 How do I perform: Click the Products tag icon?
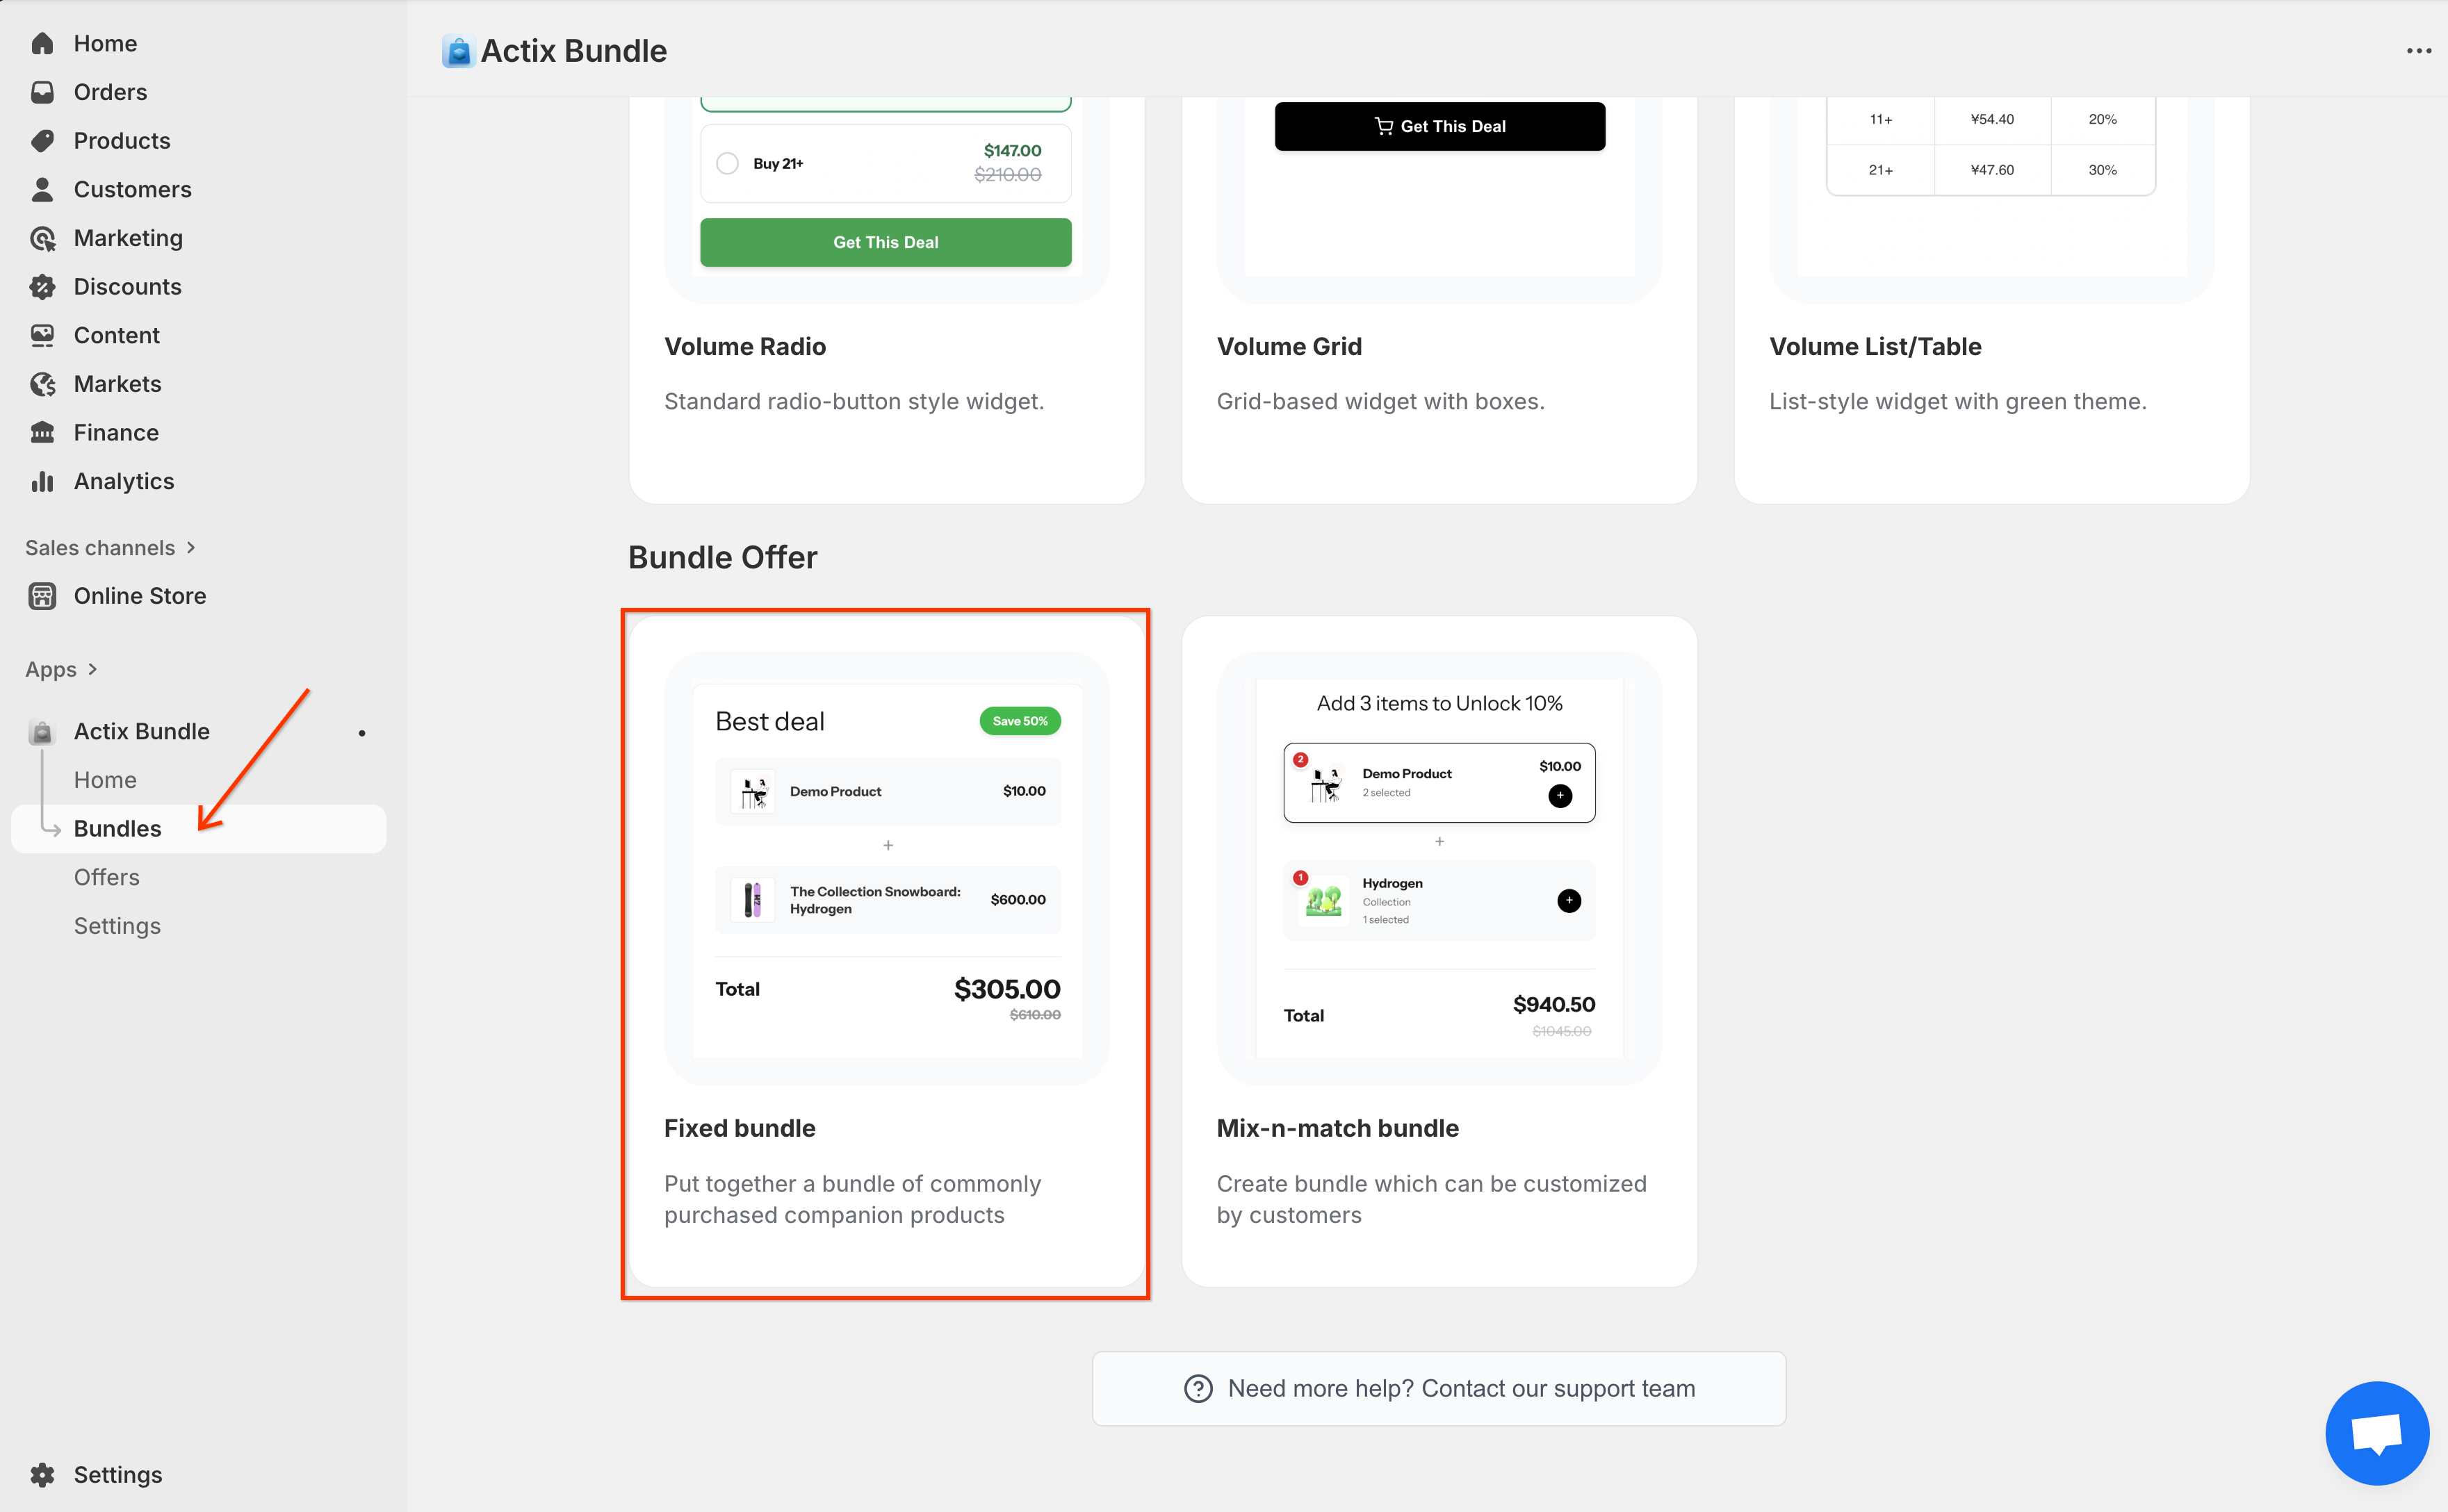[x=42, y=141]
